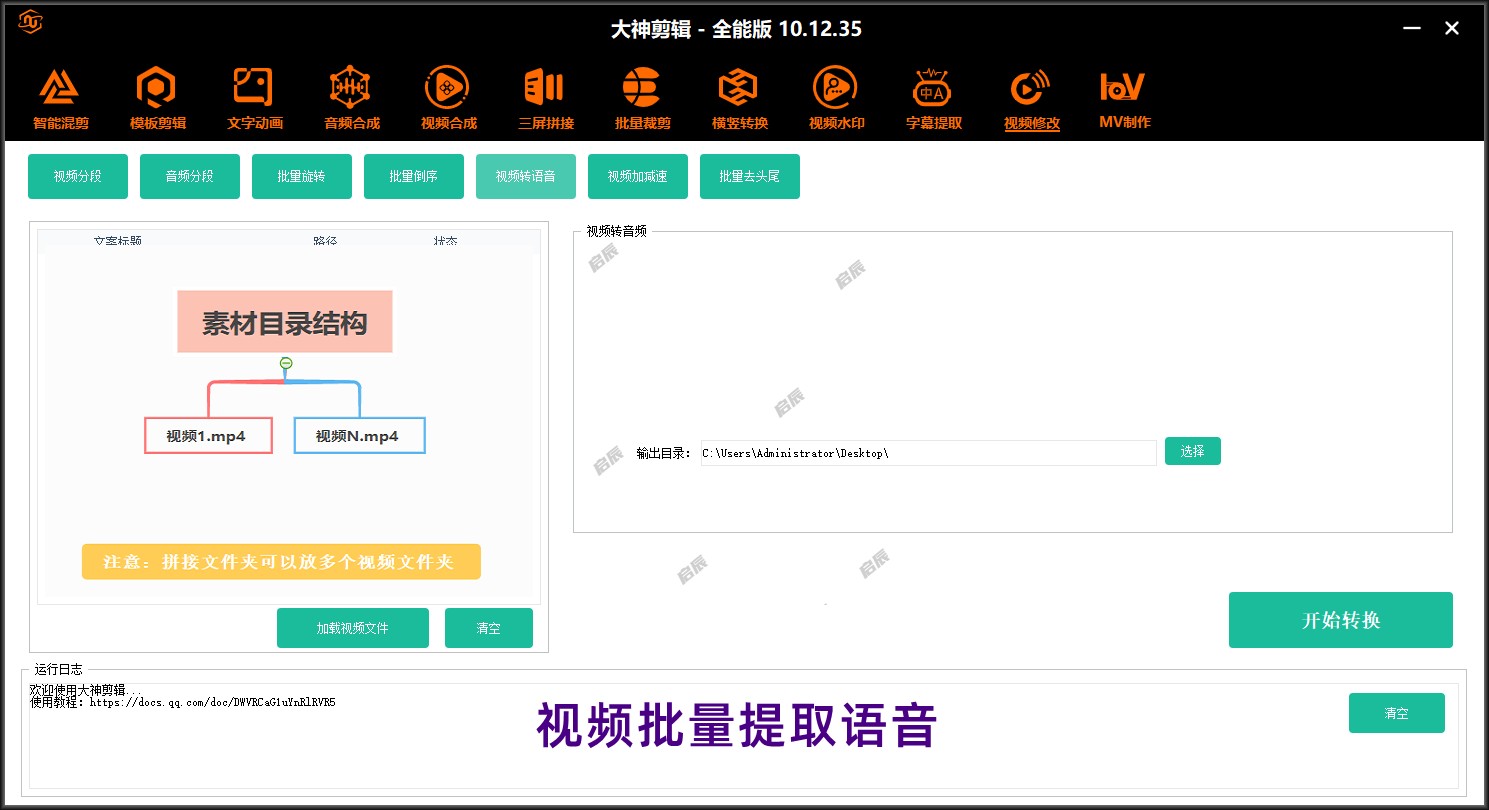Select the 横竖转换 toolbar icon
1489x810 pixels.
click(x=739, y=99)
